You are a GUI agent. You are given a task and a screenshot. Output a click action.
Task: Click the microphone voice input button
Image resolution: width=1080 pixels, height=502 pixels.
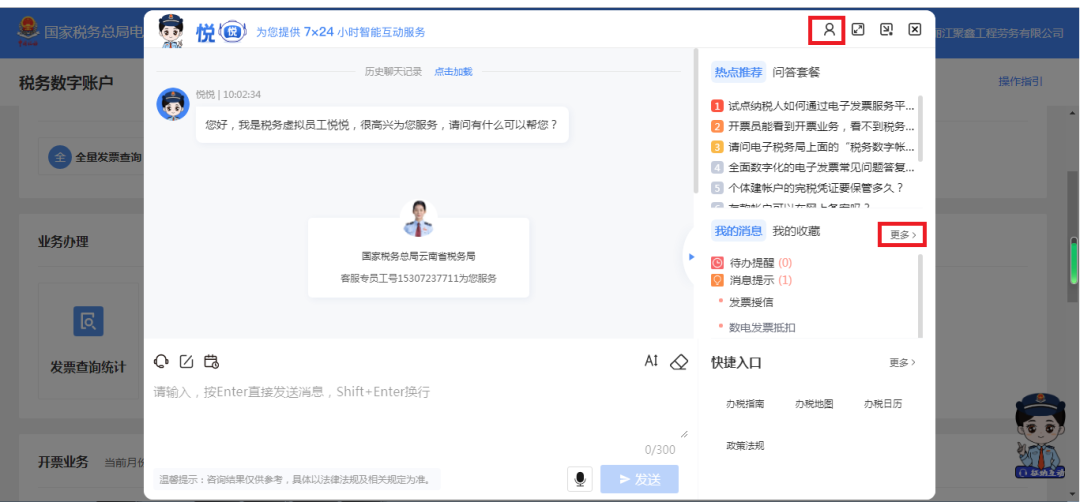coord(580,479)
